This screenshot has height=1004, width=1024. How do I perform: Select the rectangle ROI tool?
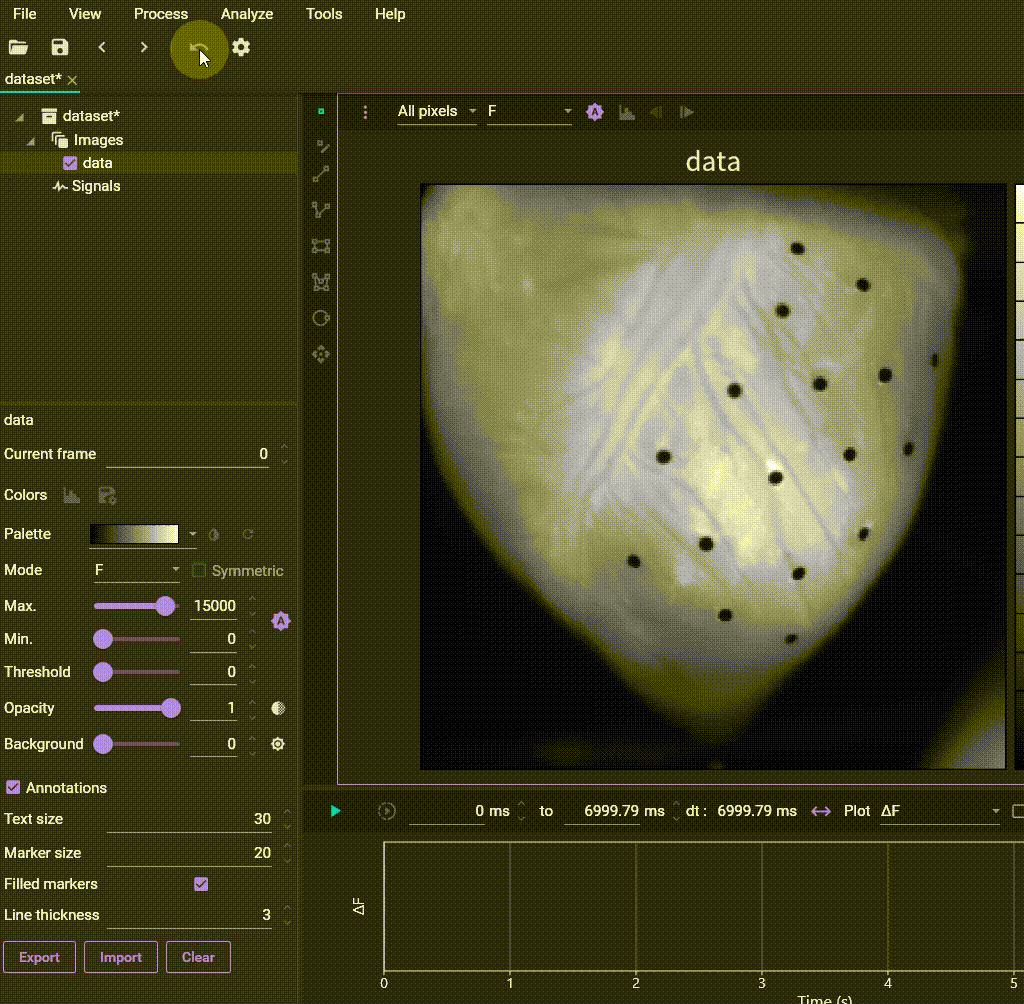tap(321, 246)
